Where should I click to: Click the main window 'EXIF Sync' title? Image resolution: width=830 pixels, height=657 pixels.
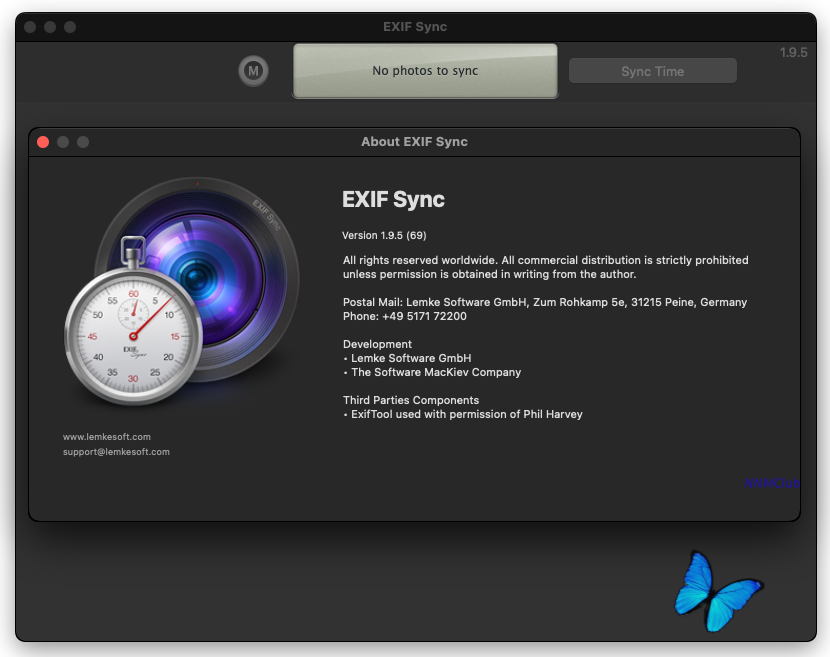(x=415, y=27)
